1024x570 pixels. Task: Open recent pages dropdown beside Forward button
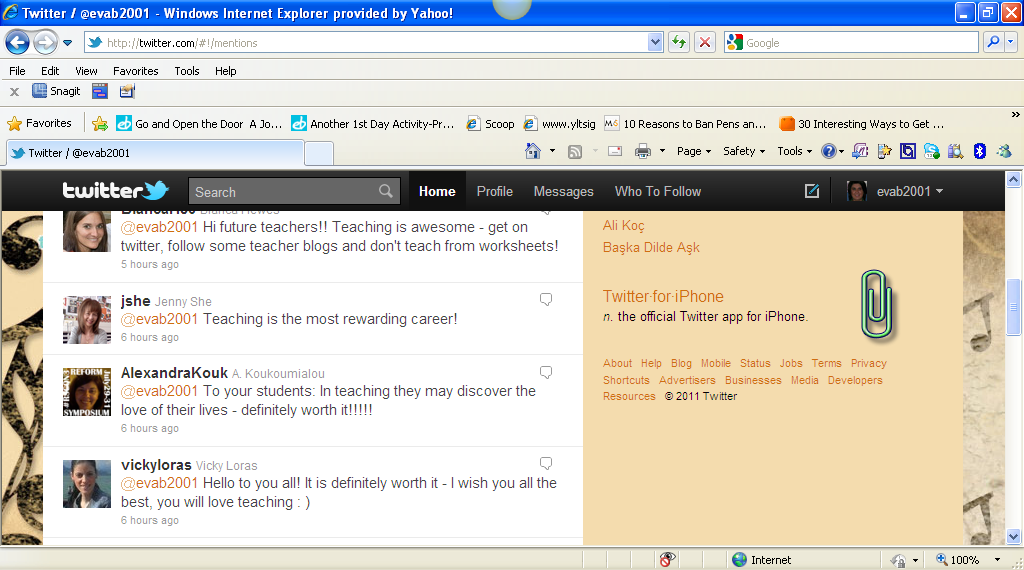(x=67, y=43)
